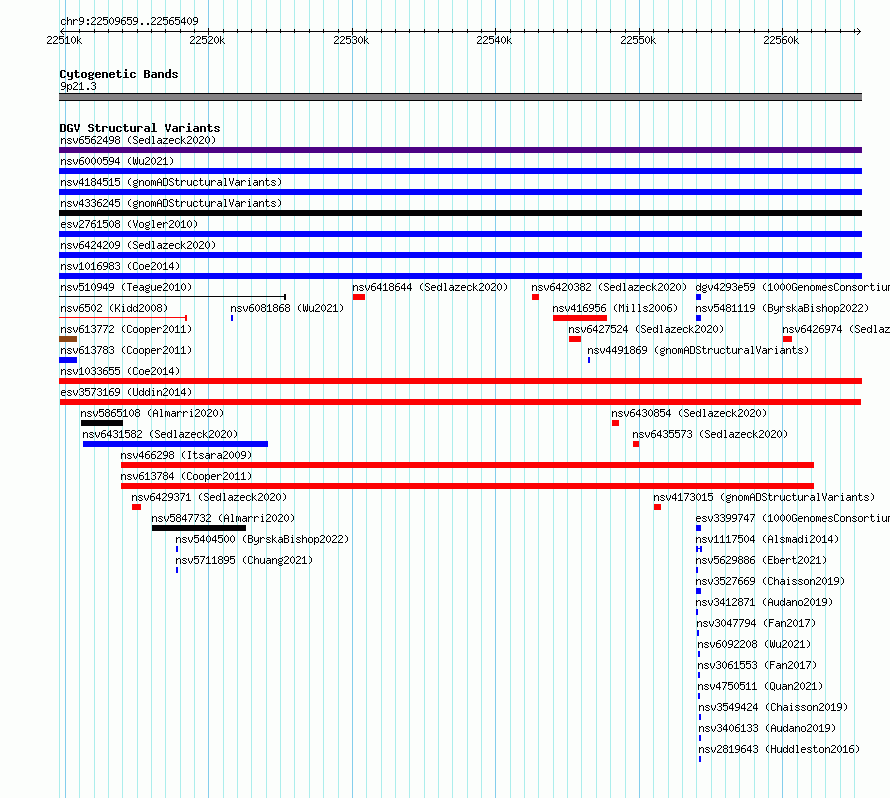Viewport: 890px width, 798px height.
Task: Click nsv3527669 (Chaisson2019) label
Action: (x=770, y=581)
